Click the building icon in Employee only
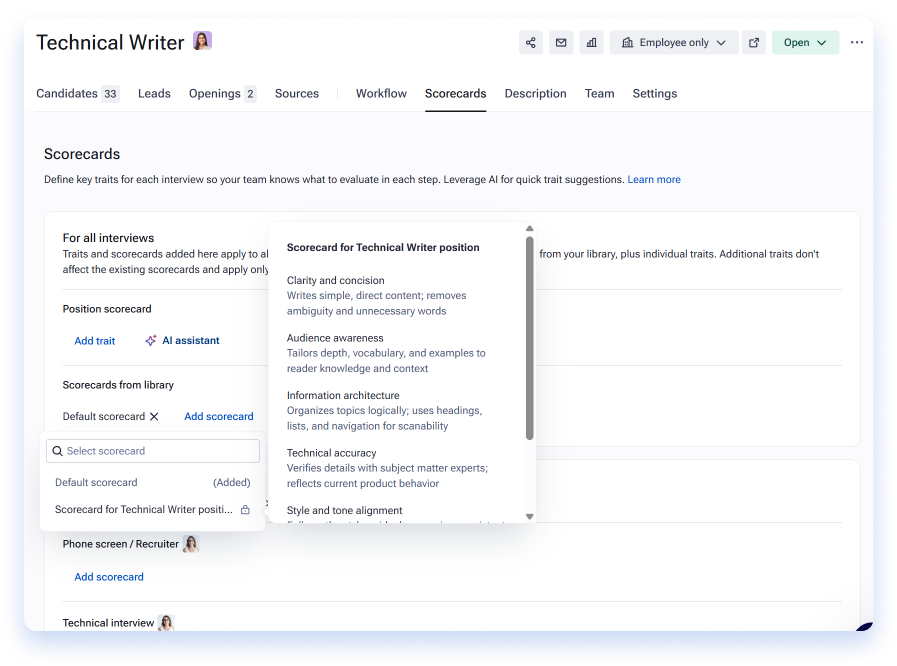The height and width of the screenshot is (666, 897). (628, 42)
